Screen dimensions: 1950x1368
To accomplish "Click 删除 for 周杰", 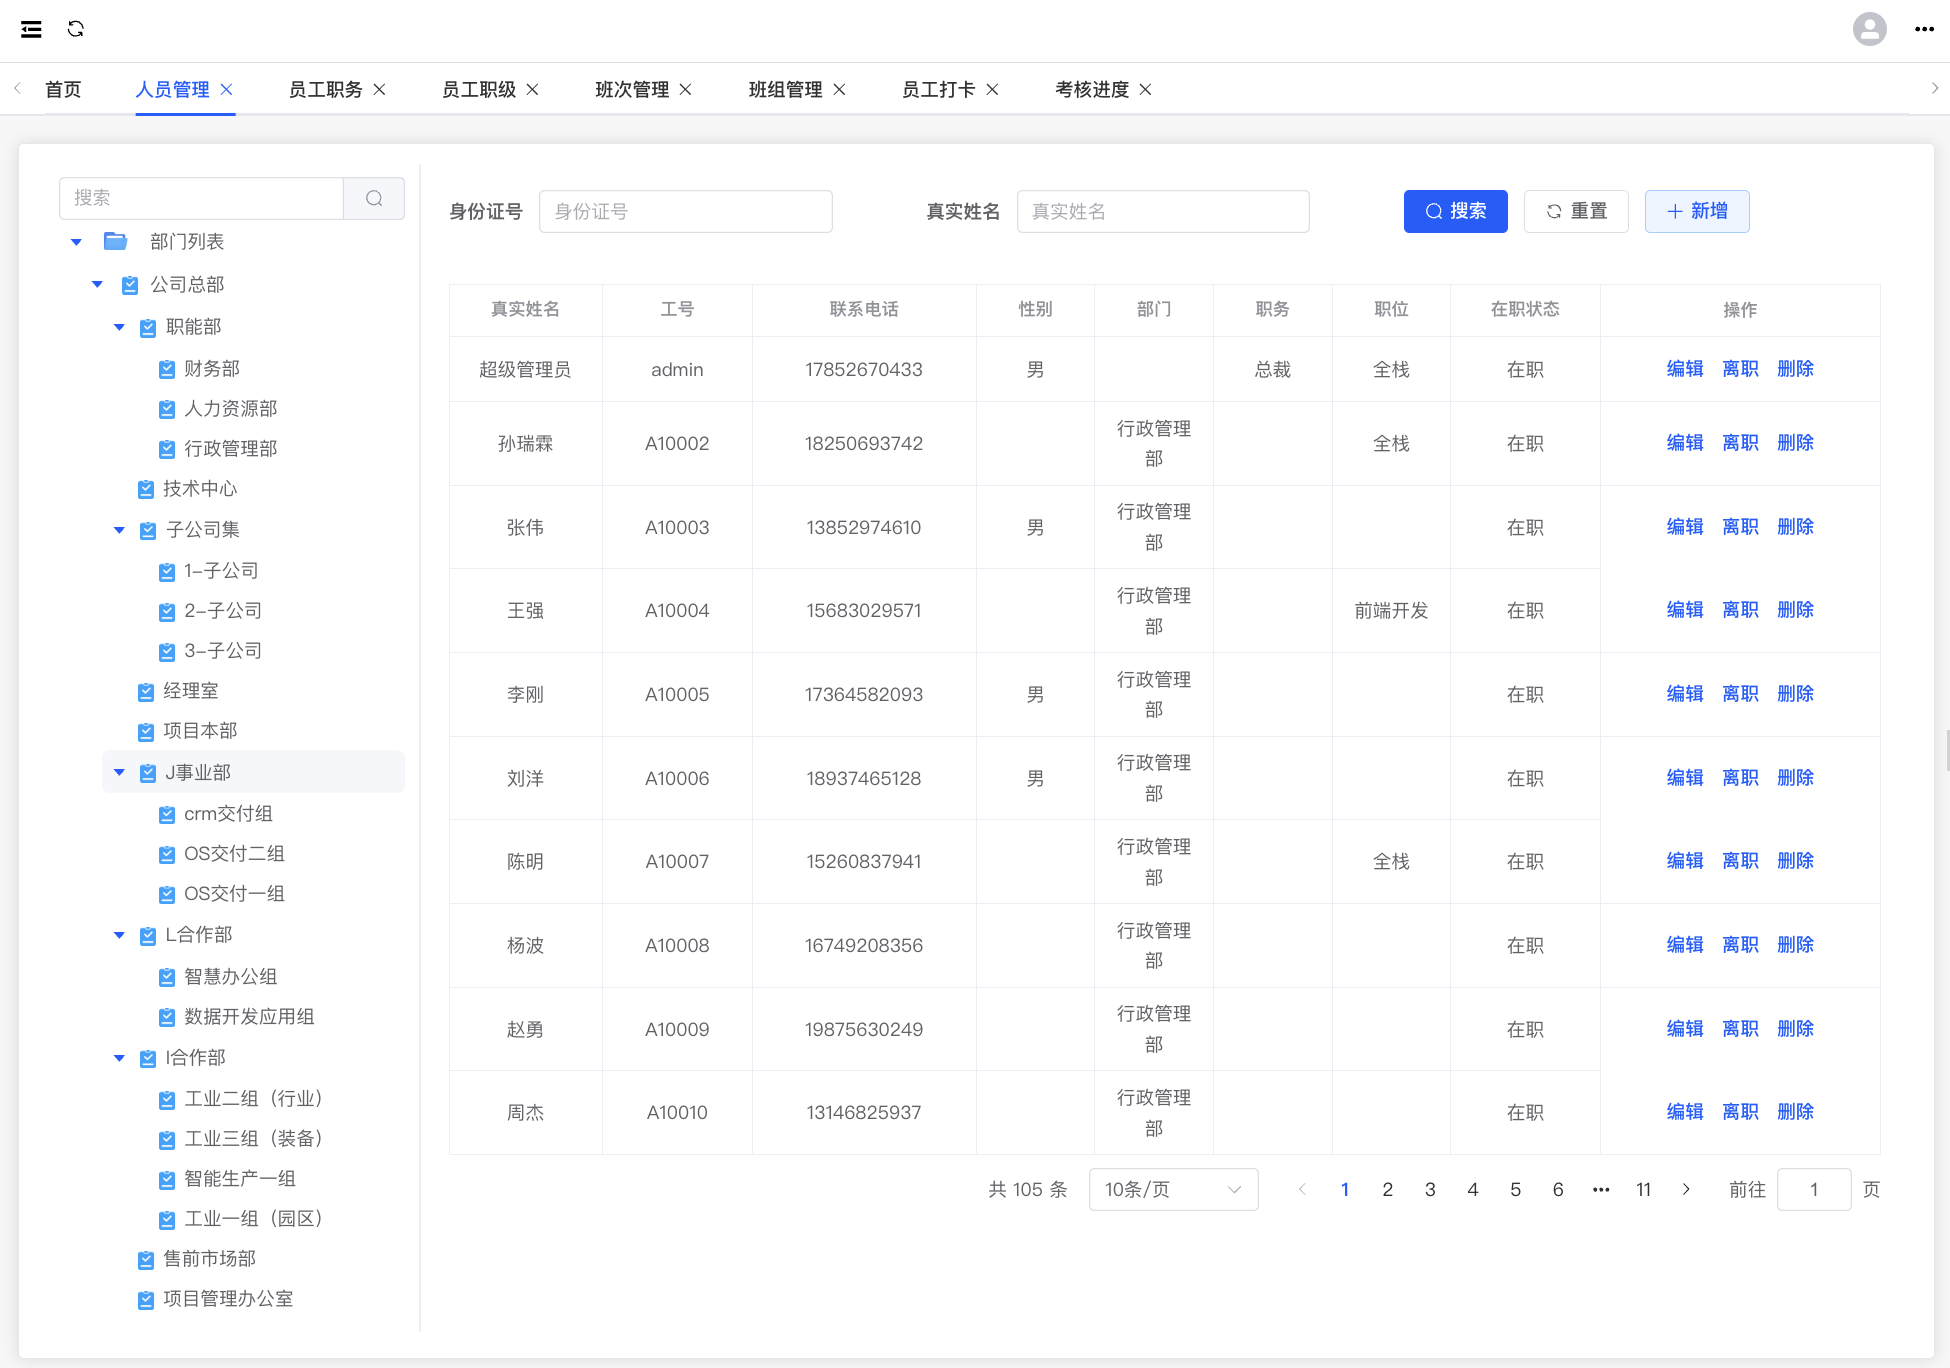I will point(1795,1112).
